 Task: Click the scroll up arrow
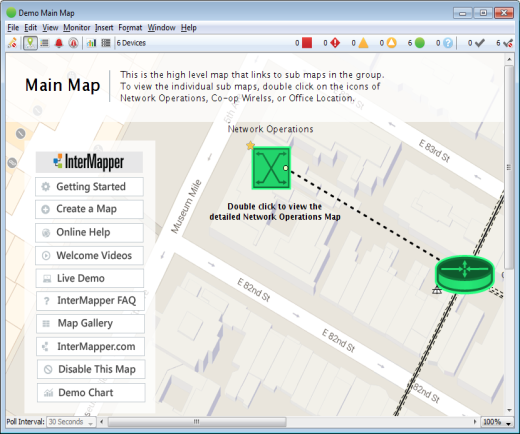pyautogui.click(x=509, y=59)
